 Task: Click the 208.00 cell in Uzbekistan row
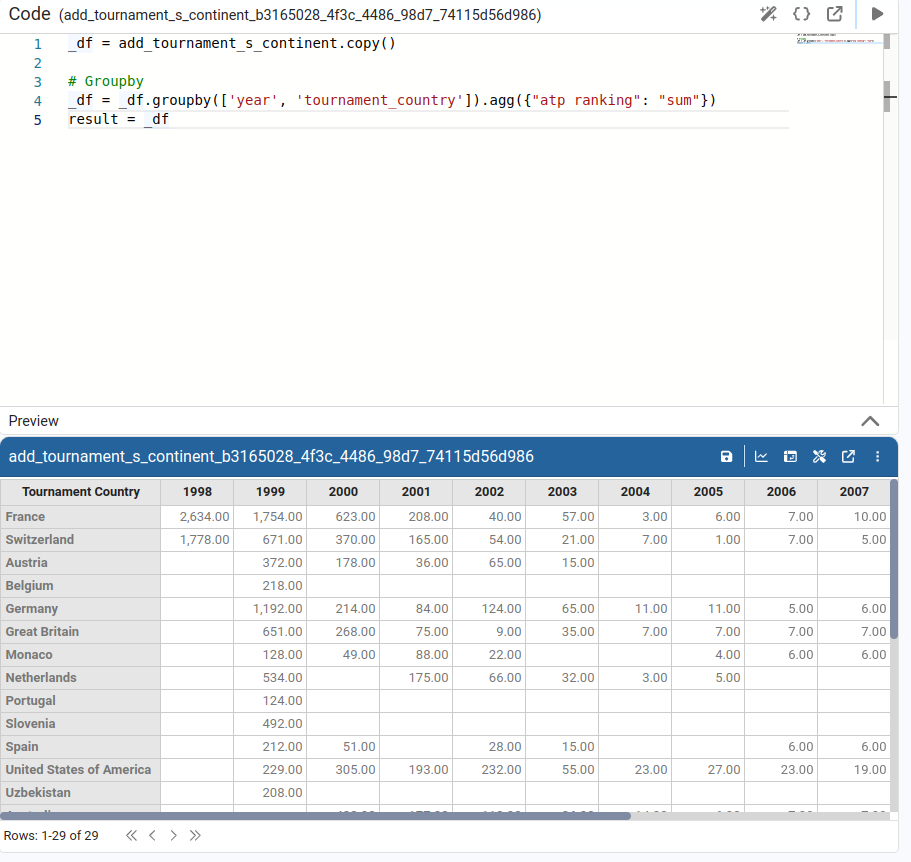tap(270, 793)
